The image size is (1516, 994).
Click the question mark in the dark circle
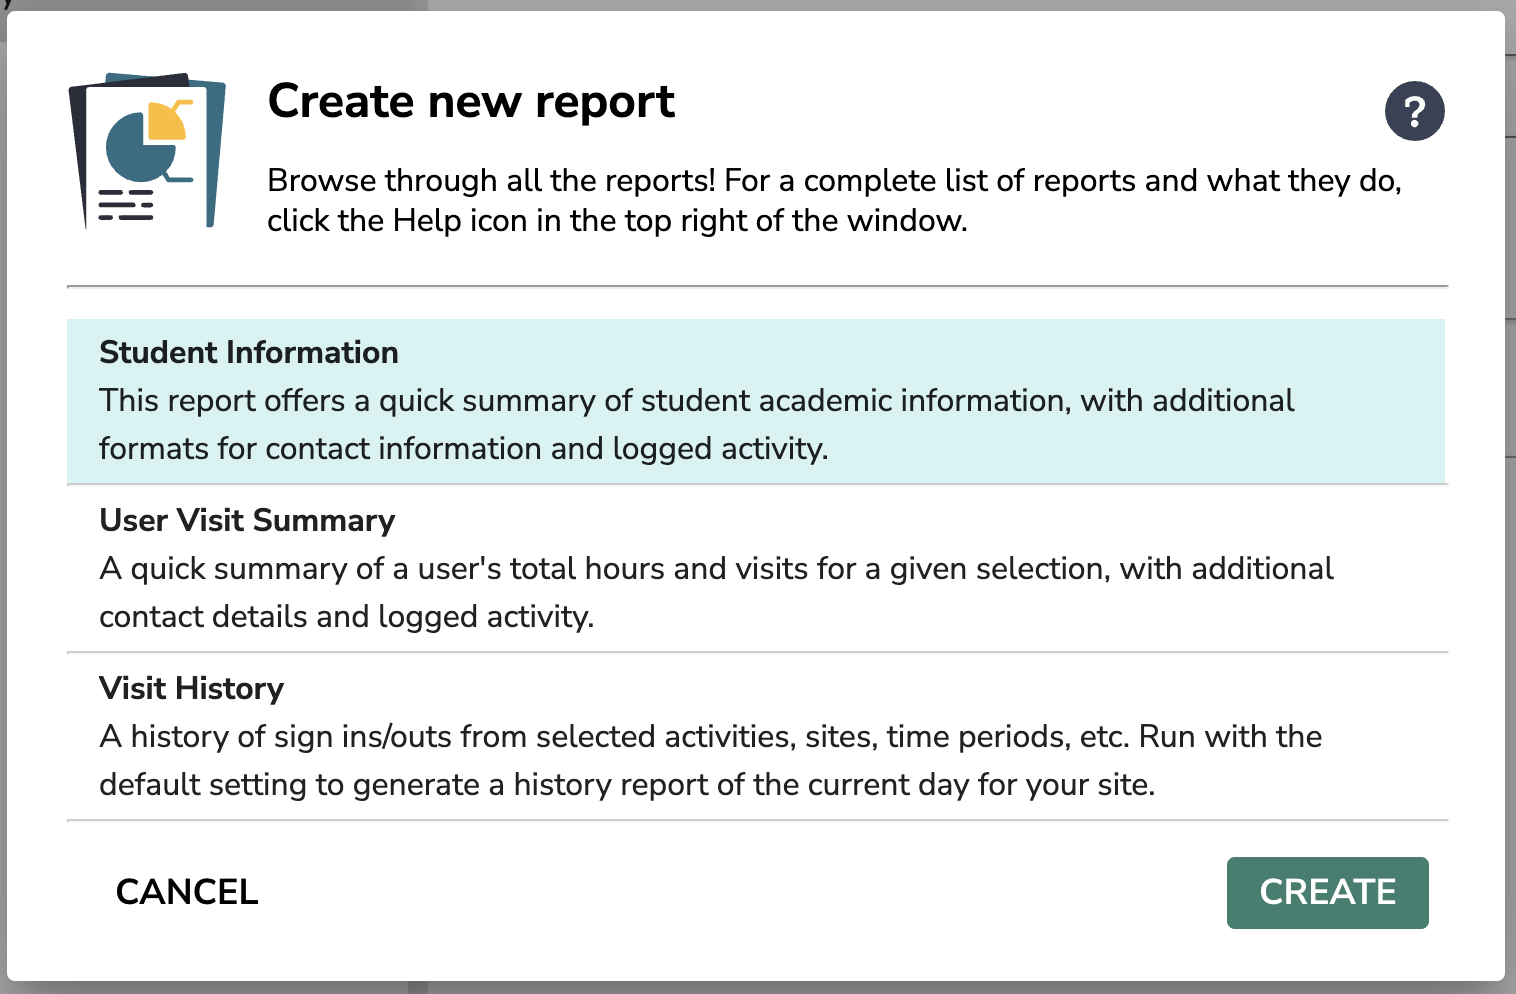(1414, 111)
